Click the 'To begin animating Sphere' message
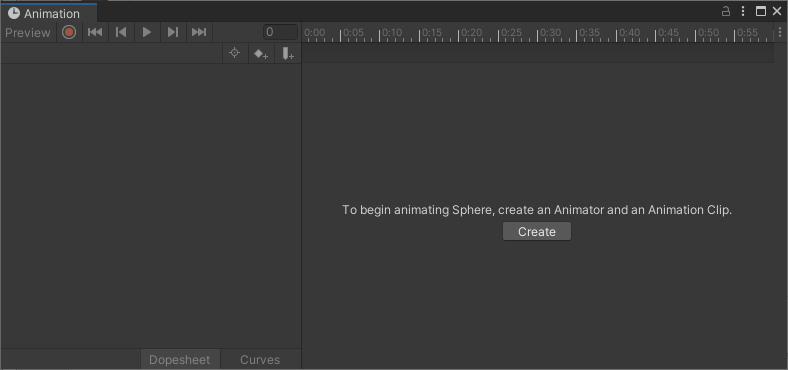Image resolution: width=788 pixels, height=370 pixels. [x=537, y=210]
